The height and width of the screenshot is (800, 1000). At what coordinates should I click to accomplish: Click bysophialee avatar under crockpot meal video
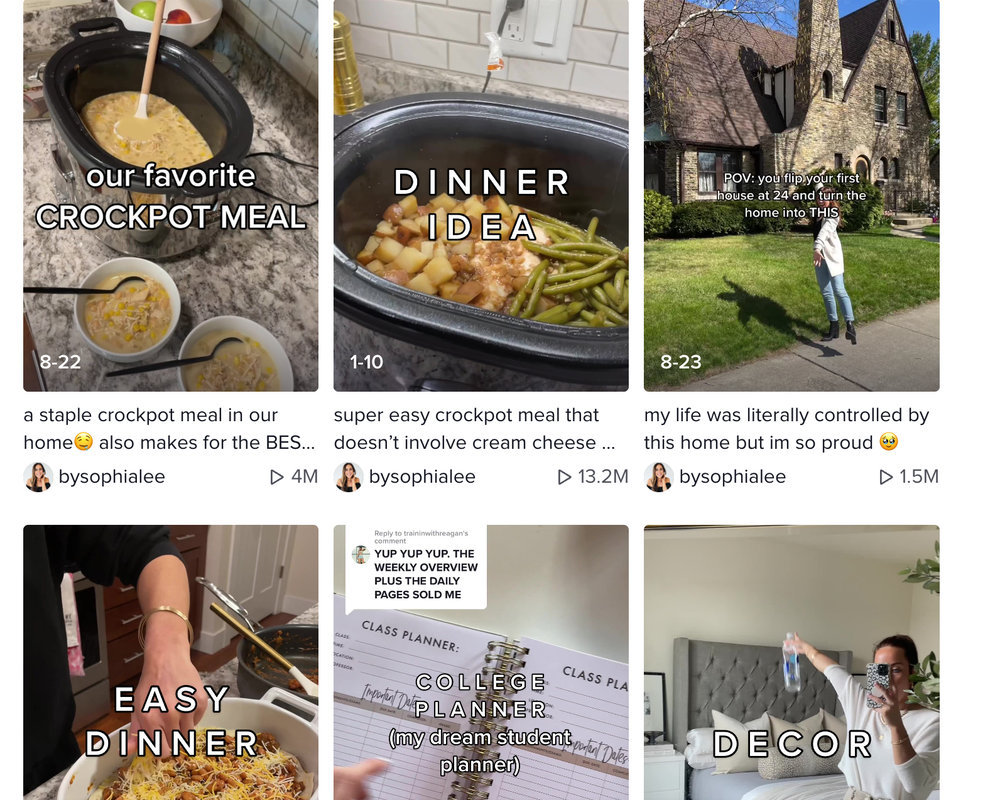(38, 477)
